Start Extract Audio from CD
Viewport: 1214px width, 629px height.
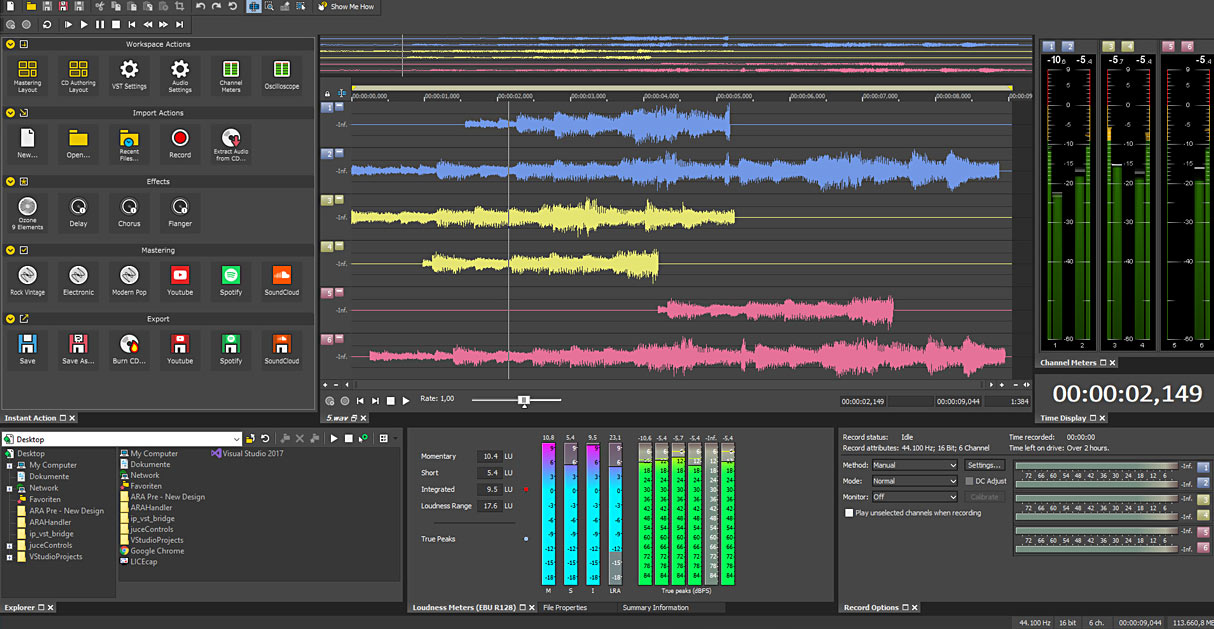230,143
